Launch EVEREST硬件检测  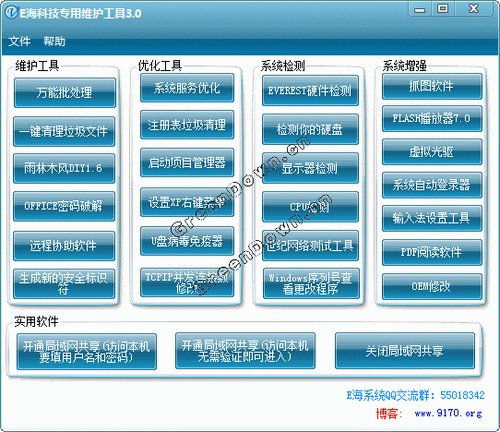click(310, 91)
